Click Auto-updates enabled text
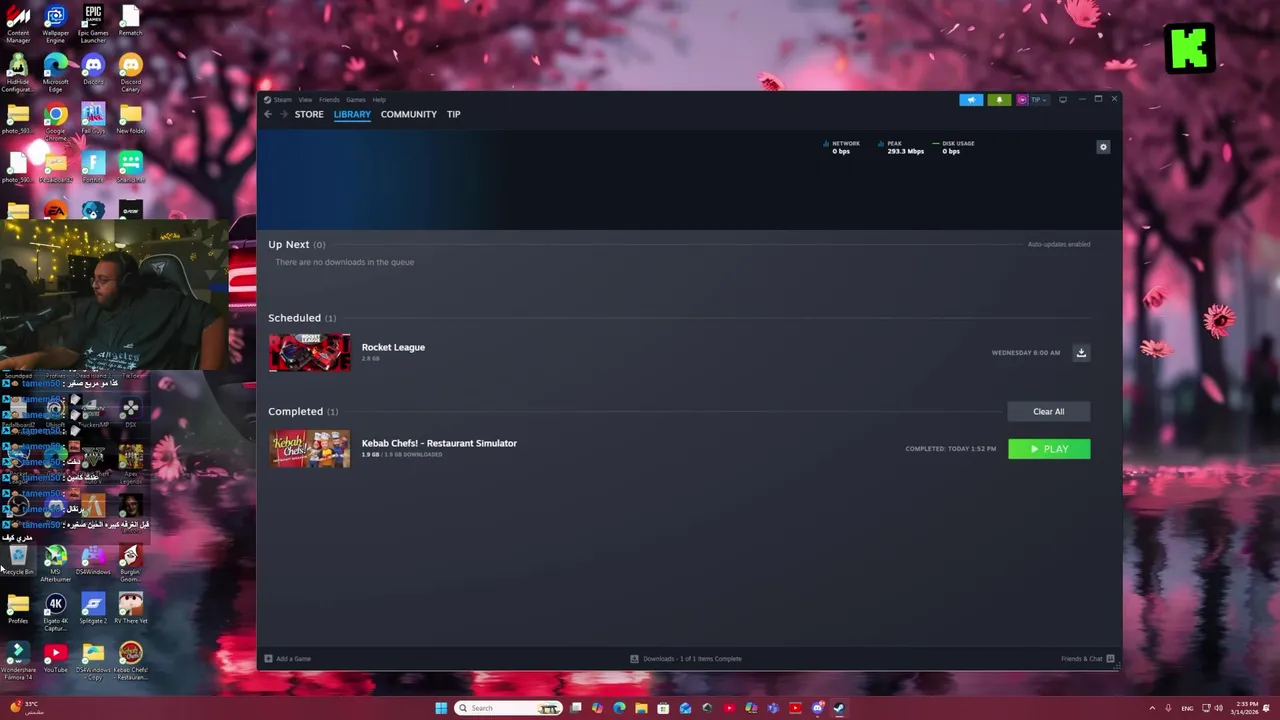 click(1059, 244)
